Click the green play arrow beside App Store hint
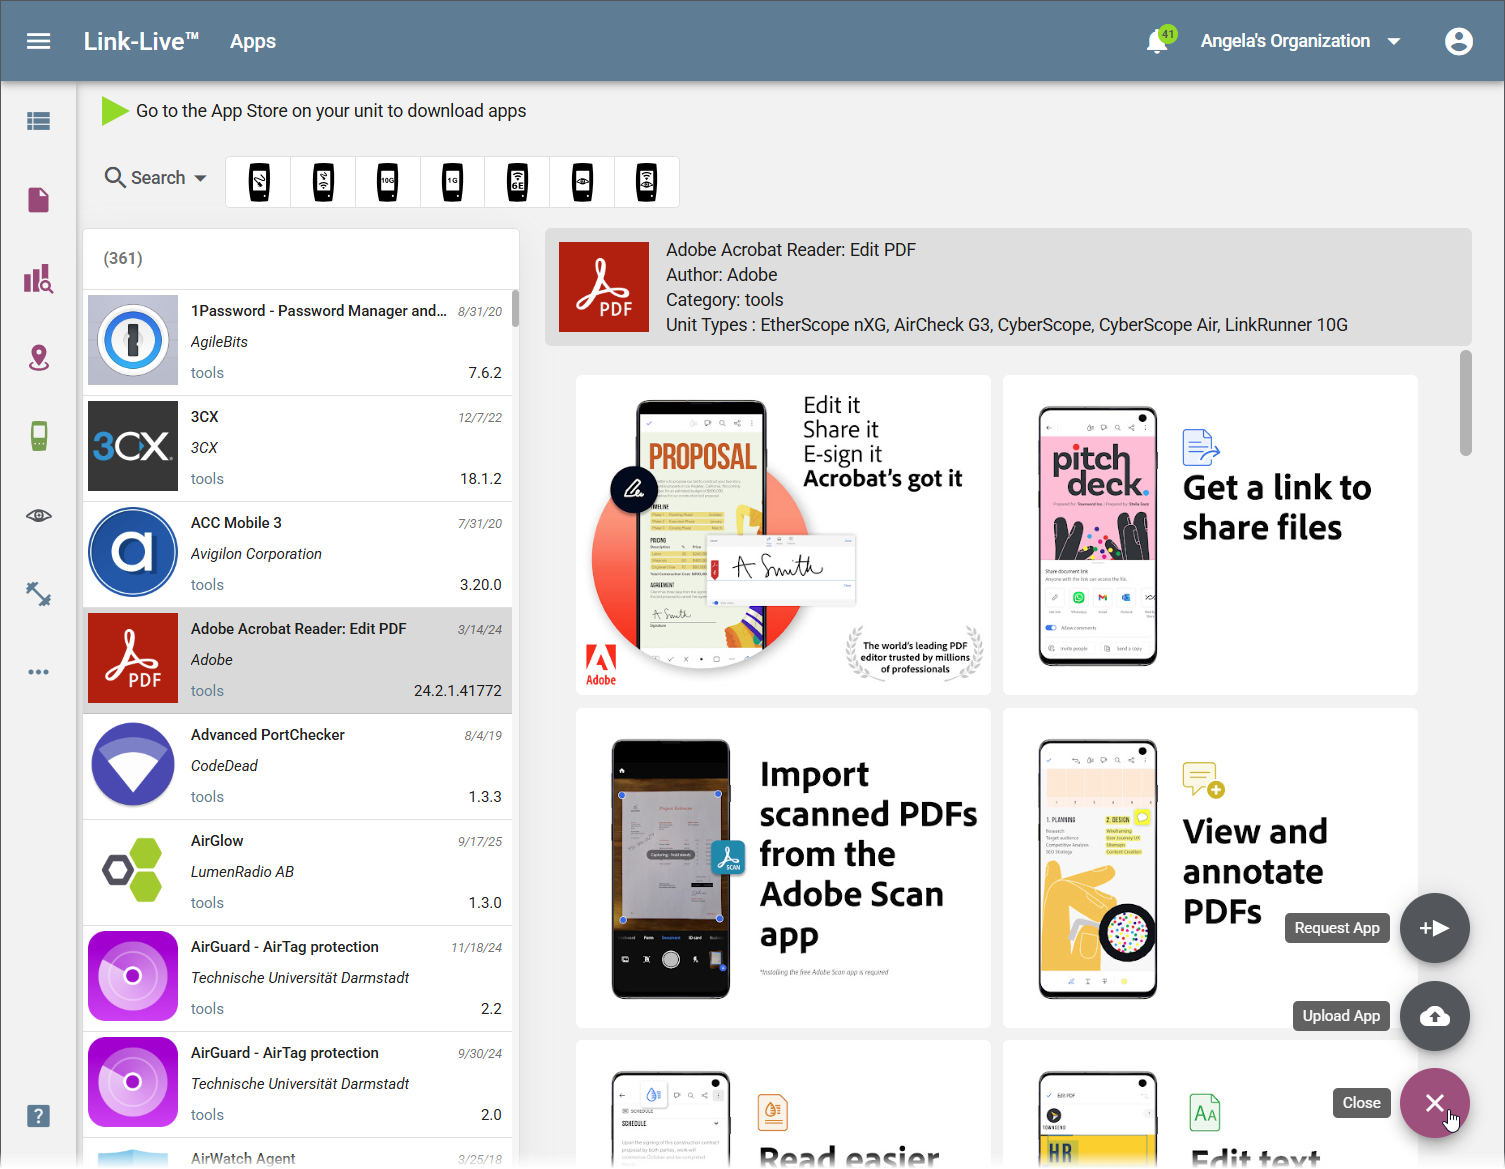Screen dimensions: 1505x1169 114,111
